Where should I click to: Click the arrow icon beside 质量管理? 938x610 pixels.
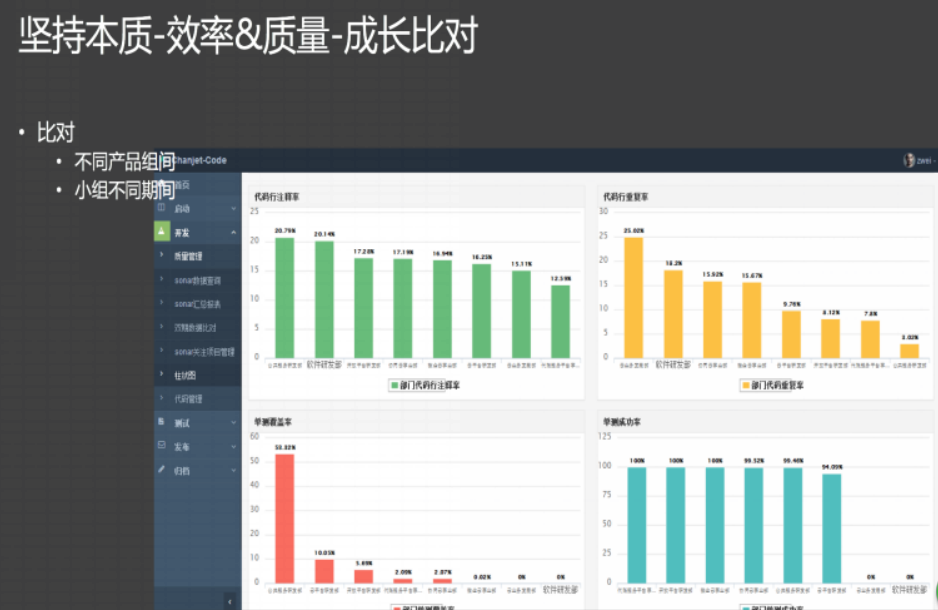tap(162, 255)
